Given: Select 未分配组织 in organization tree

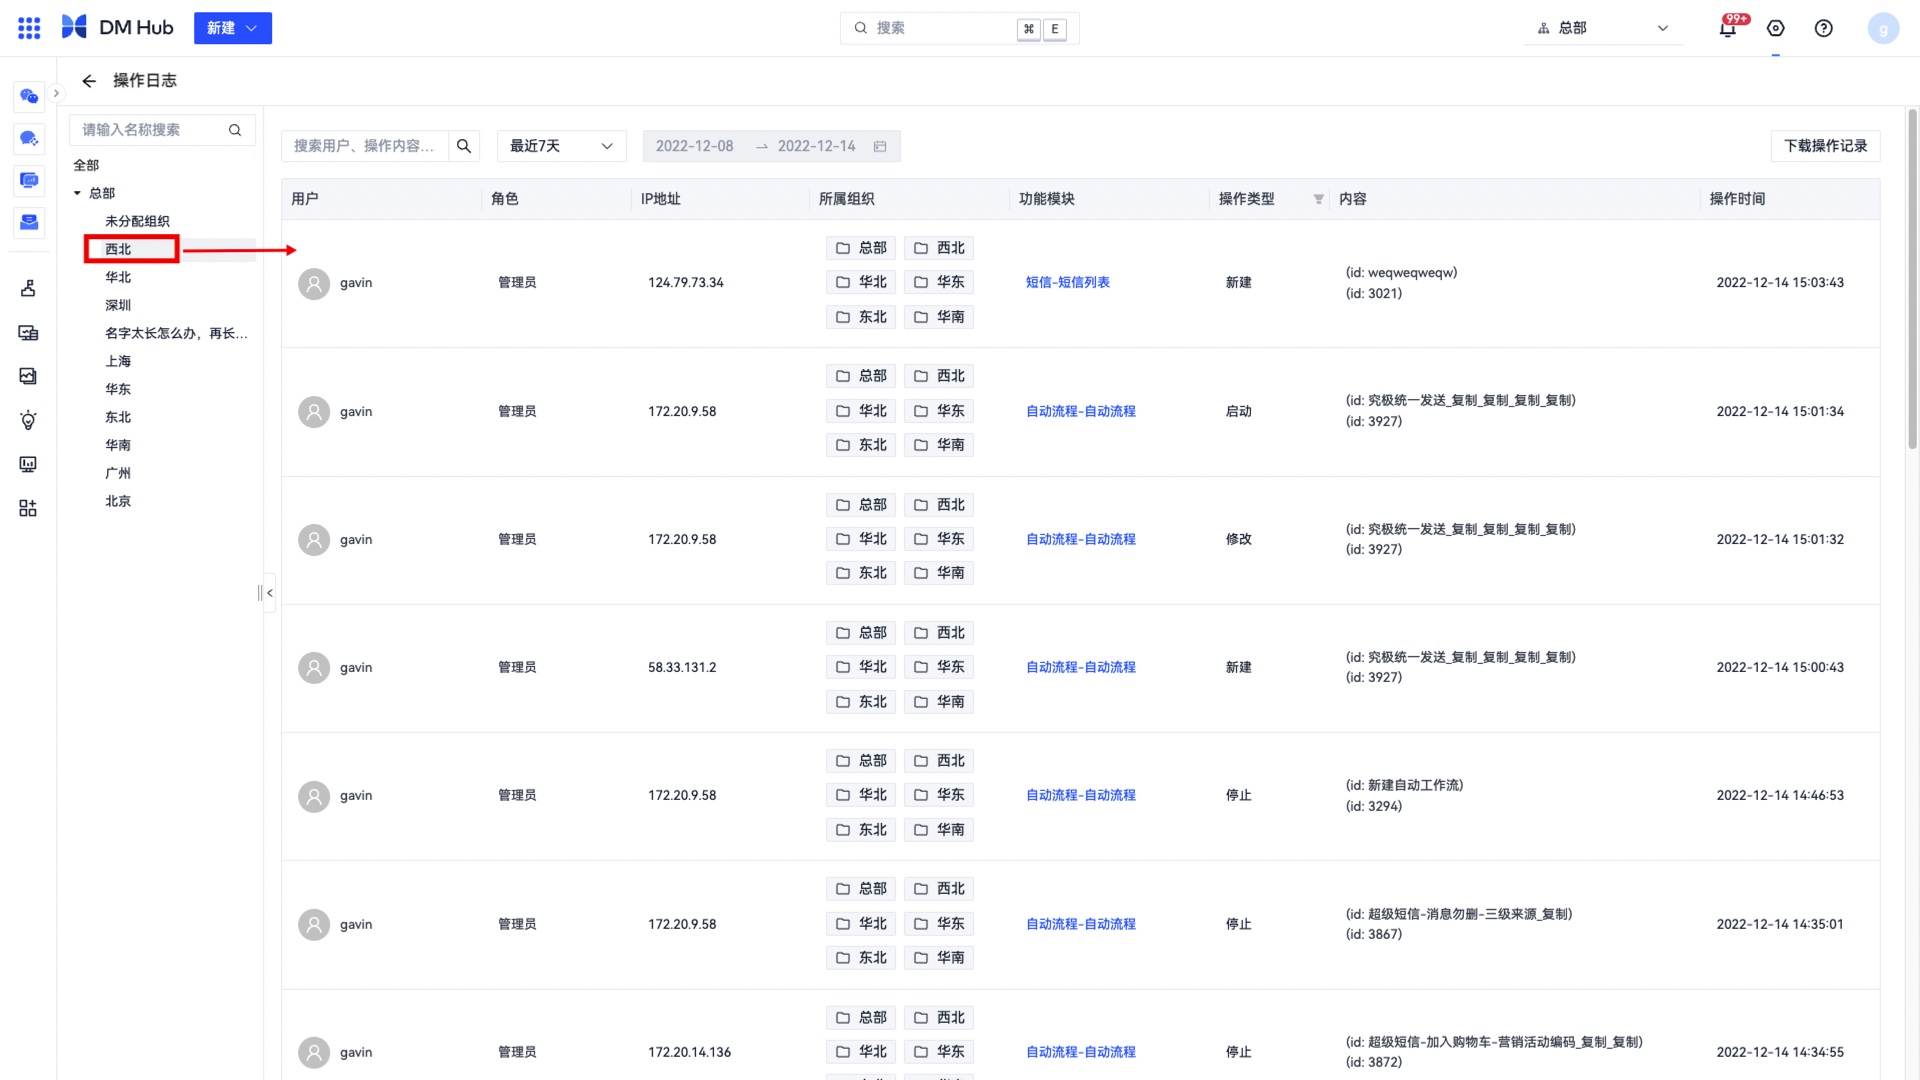Looking at the screenshot, I should [x=137, y=221].
